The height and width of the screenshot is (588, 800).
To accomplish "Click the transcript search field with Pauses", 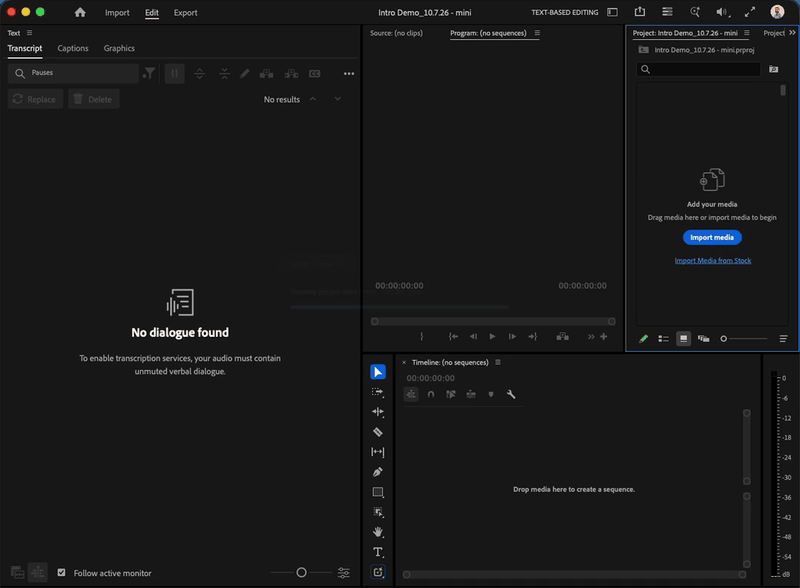I will (x=73, y=73).
